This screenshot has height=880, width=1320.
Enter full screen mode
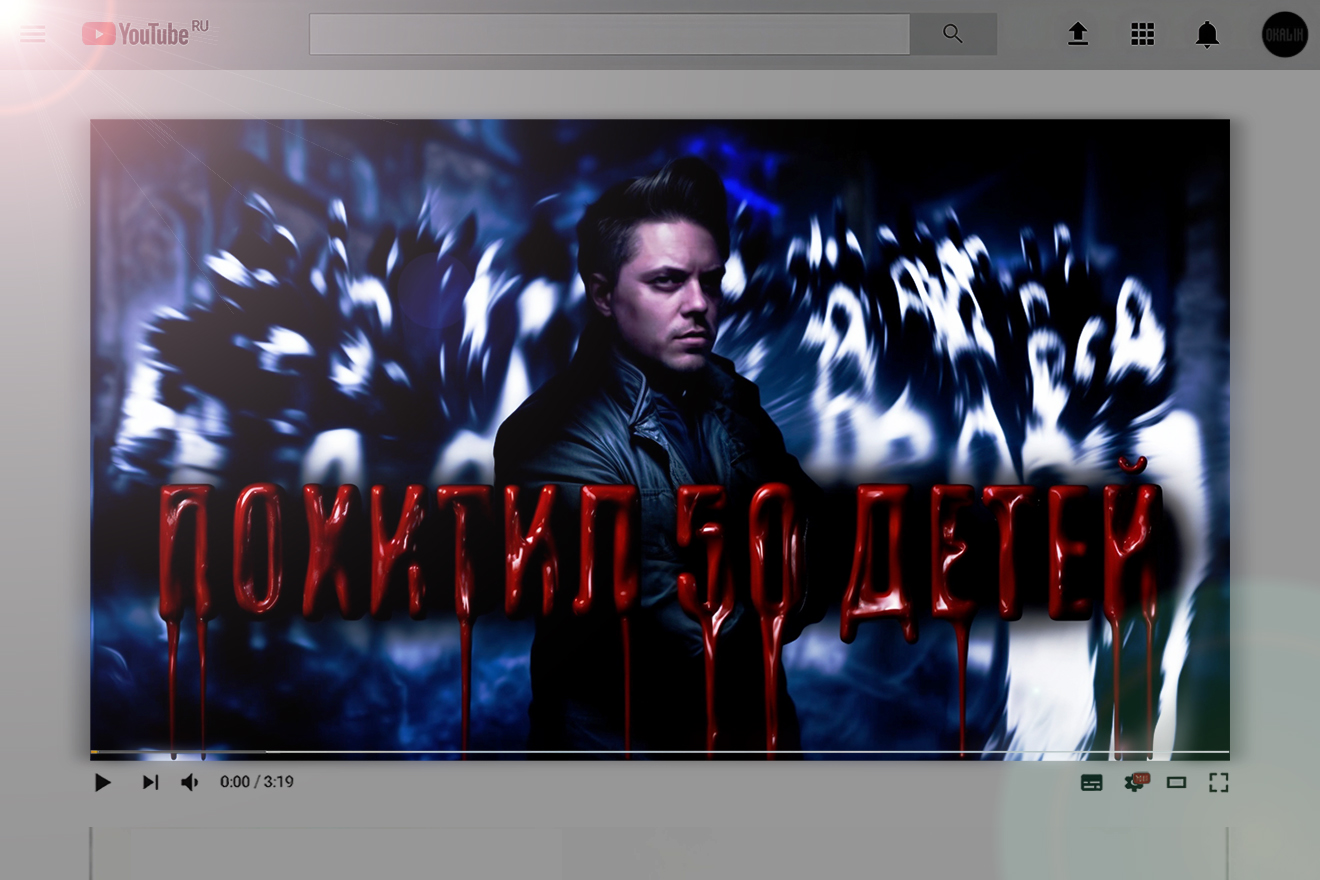(x=1218, y=783)
